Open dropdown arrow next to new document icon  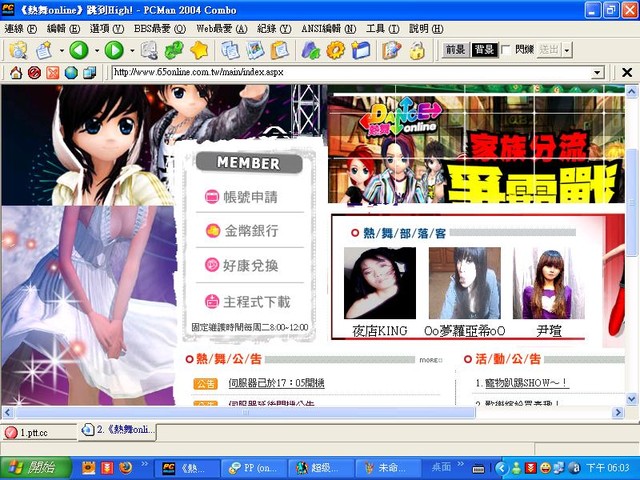tap(62, 51)
